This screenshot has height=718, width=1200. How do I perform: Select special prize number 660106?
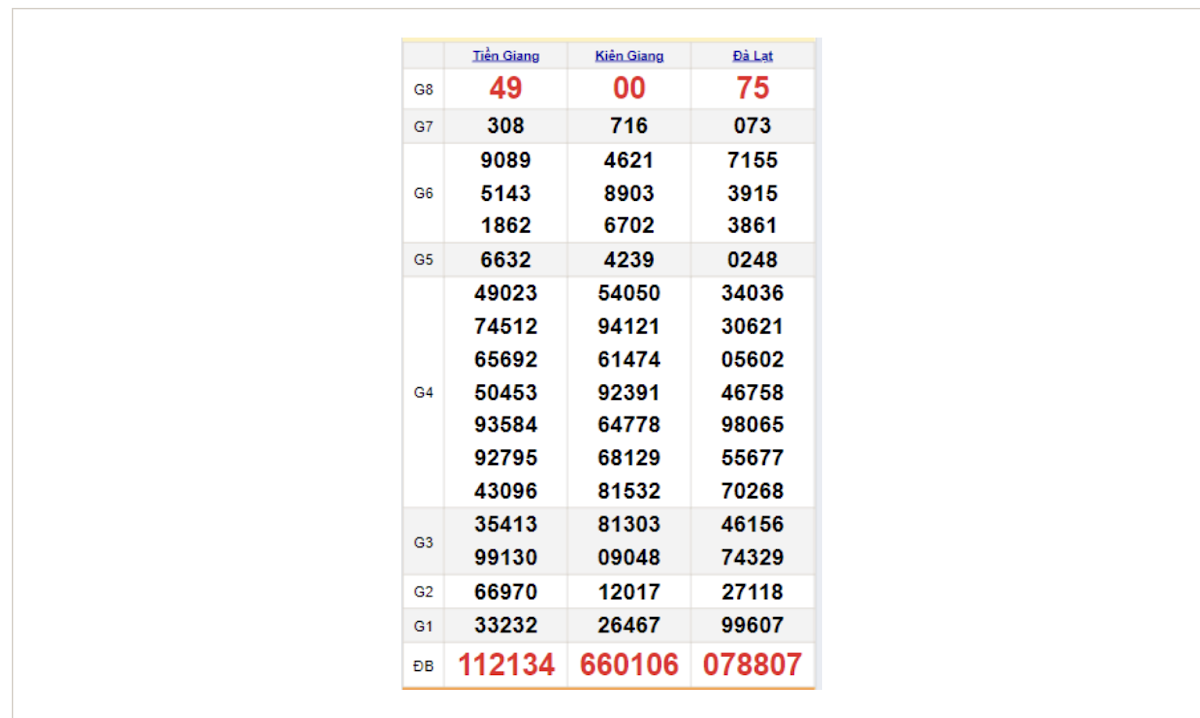click(x=629, y=665)
